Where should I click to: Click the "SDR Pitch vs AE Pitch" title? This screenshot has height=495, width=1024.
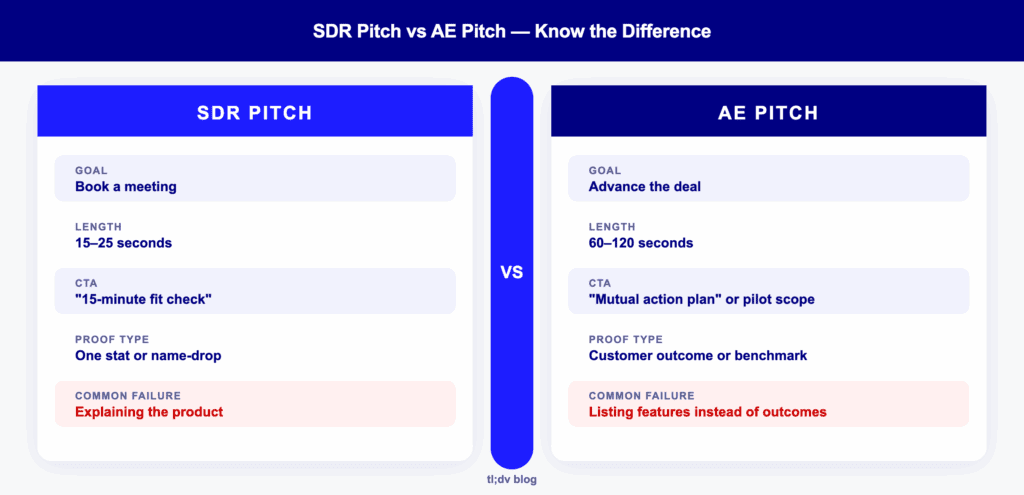tap(511, 31)
